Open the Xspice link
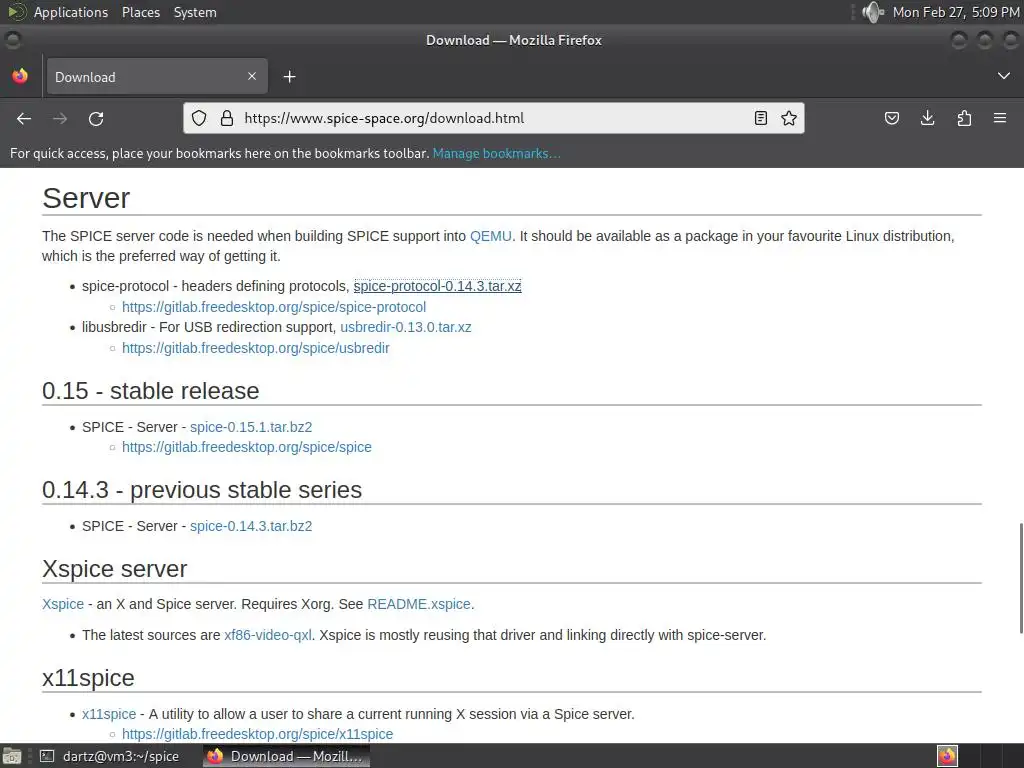1024x768 pixels. point(63,604)
